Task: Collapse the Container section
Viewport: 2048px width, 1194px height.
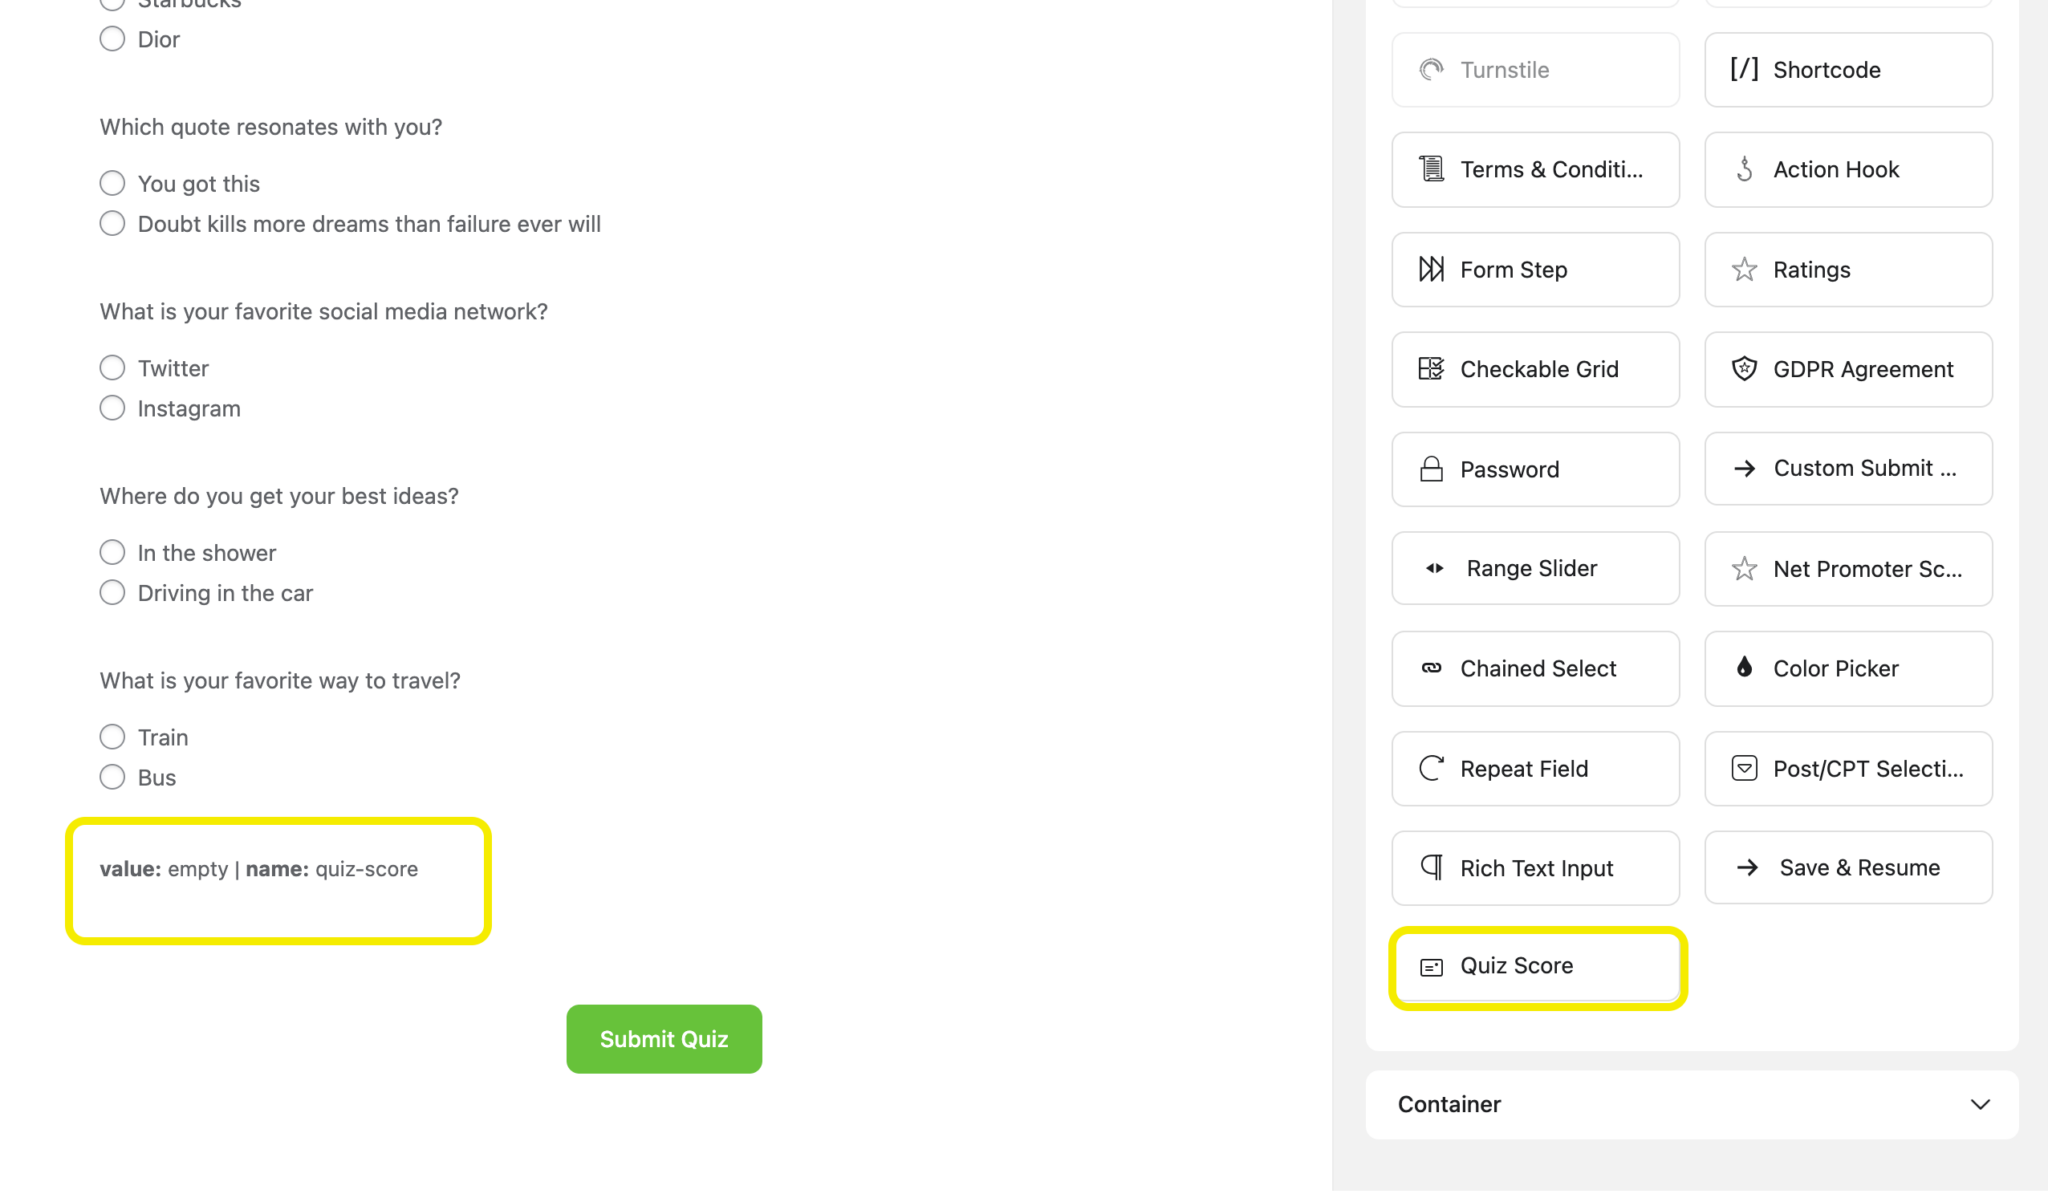Action: point(1980,1104)
